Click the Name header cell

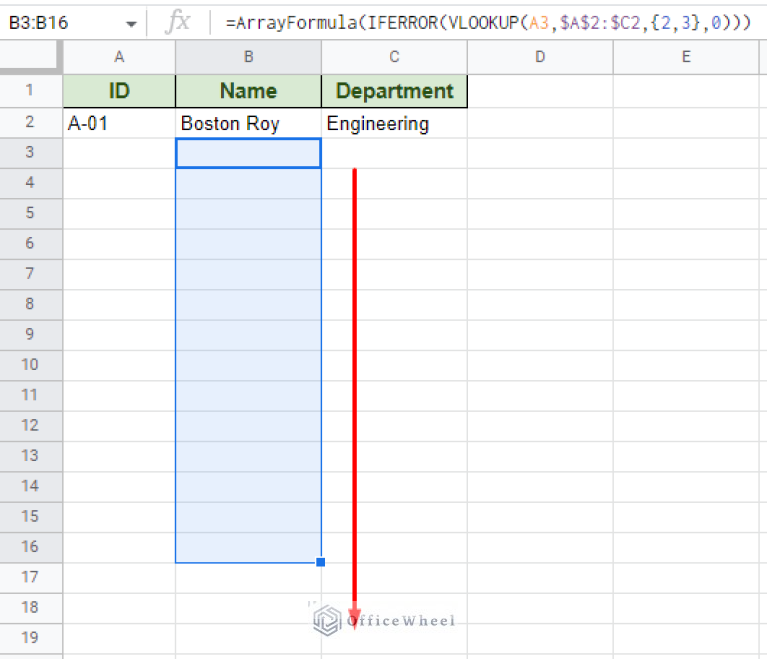pos(248,91)
